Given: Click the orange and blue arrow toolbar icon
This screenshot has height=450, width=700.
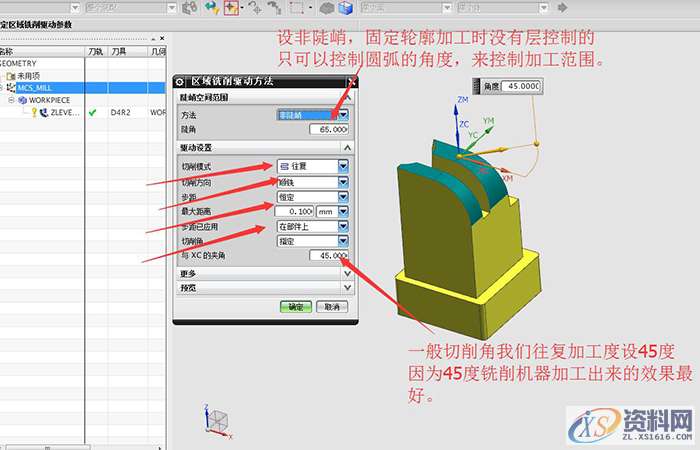Looking at the screenshot, I should [x=212, y=8].
